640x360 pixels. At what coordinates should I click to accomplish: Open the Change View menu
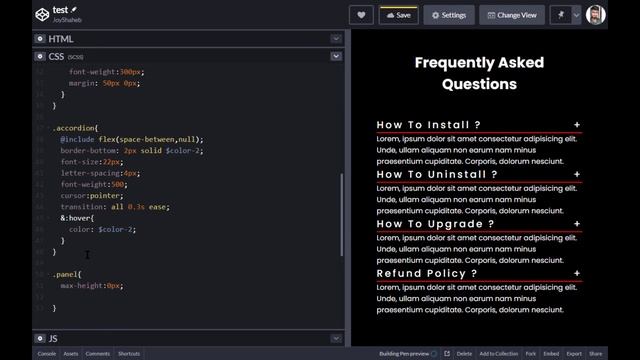512,15
